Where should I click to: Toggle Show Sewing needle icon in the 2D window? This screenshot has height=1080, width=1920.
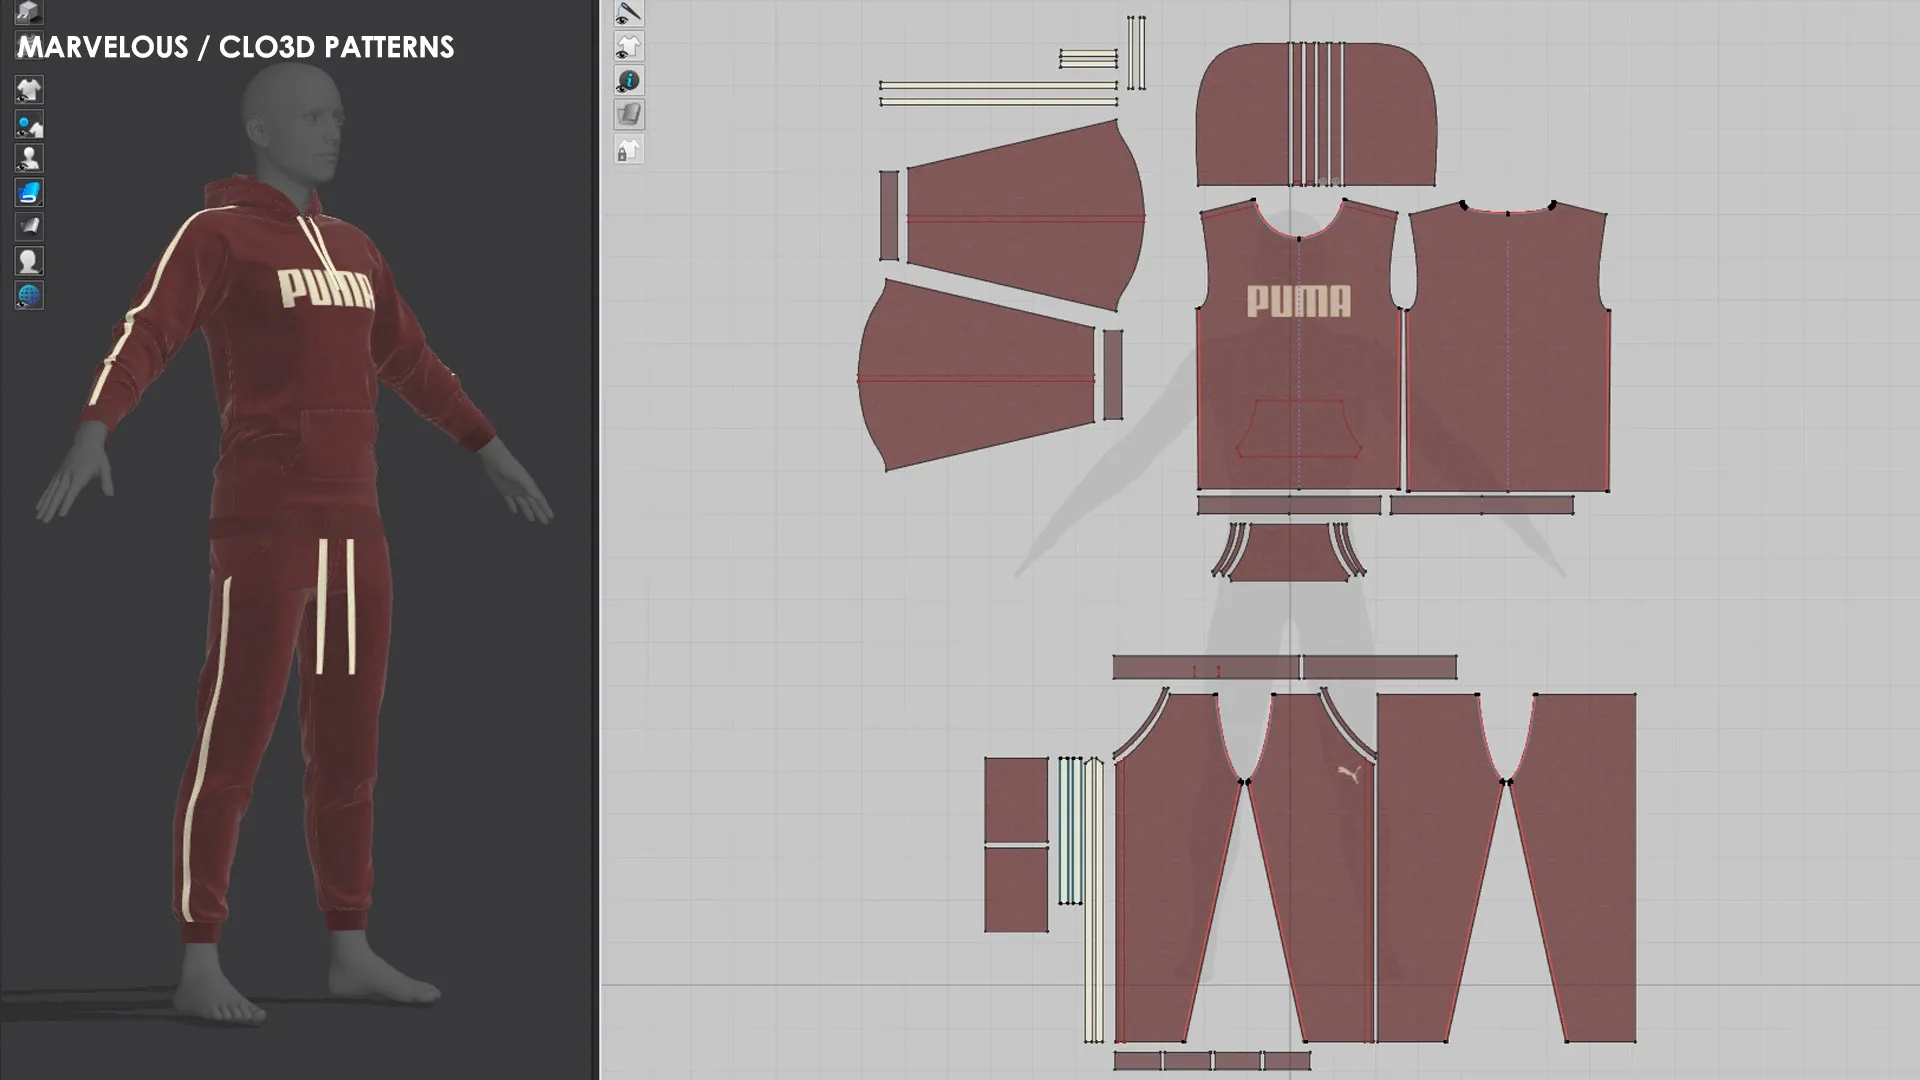tap(629, 13)
